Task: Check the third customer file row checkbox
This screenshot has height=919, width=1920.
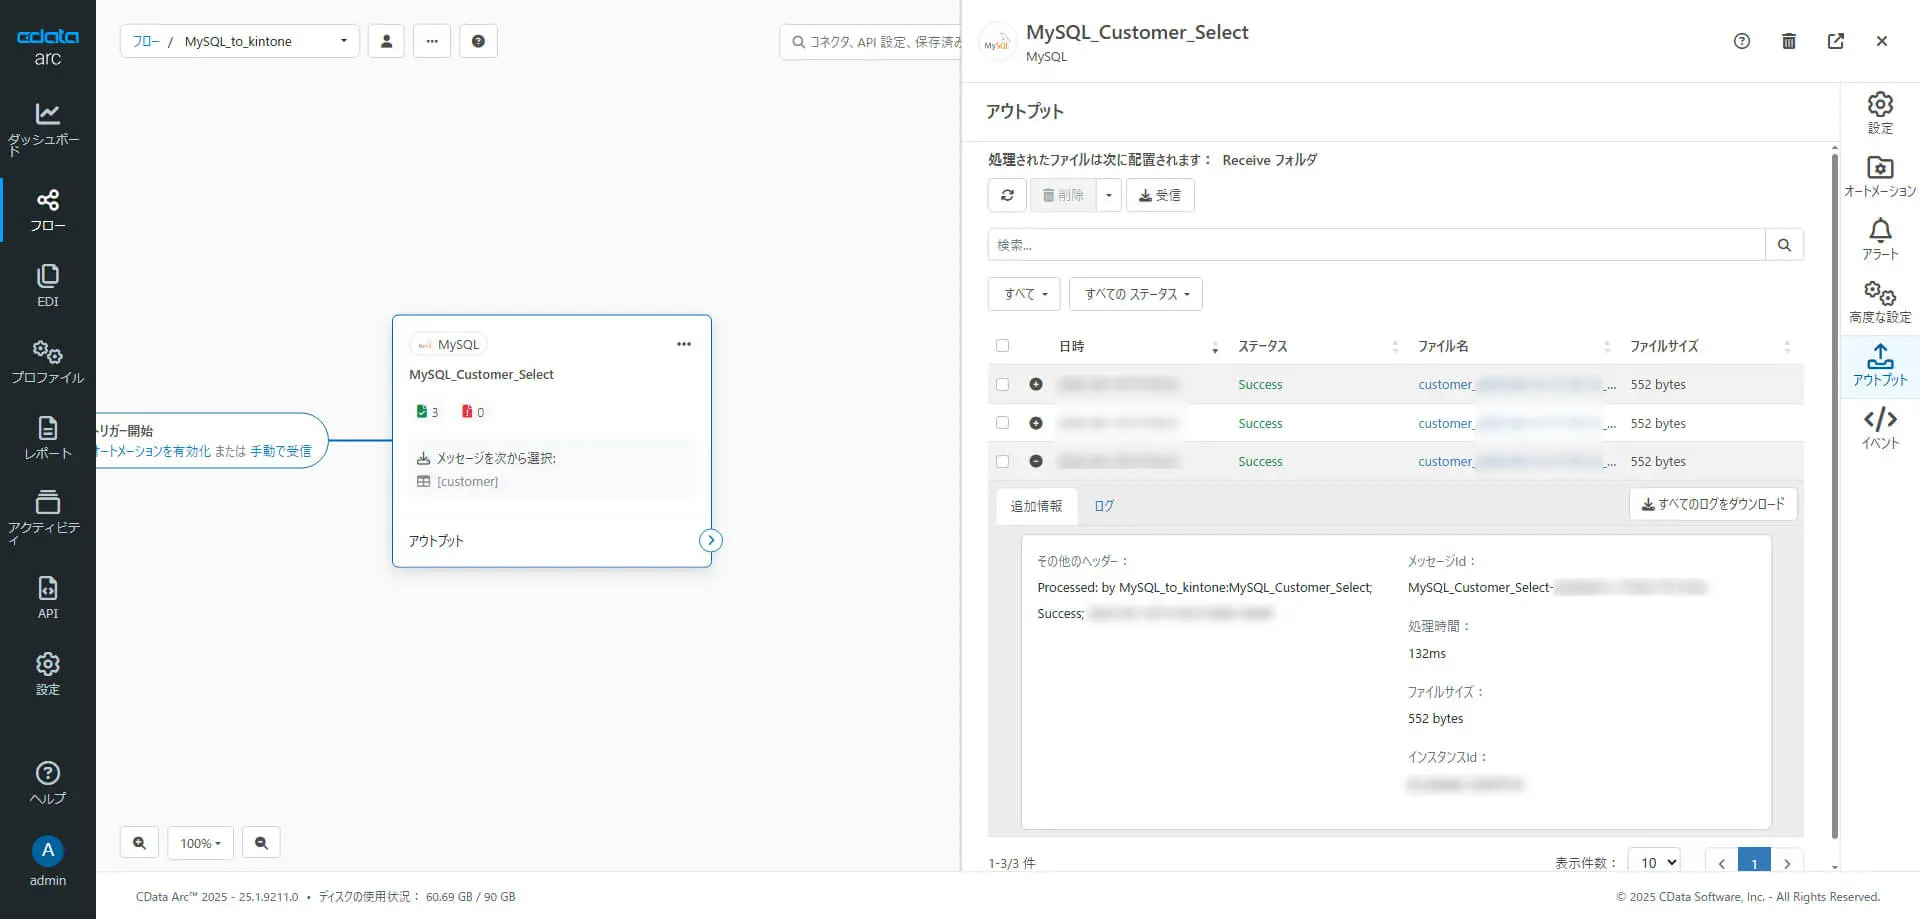Action: click(x=1002, y=461)
